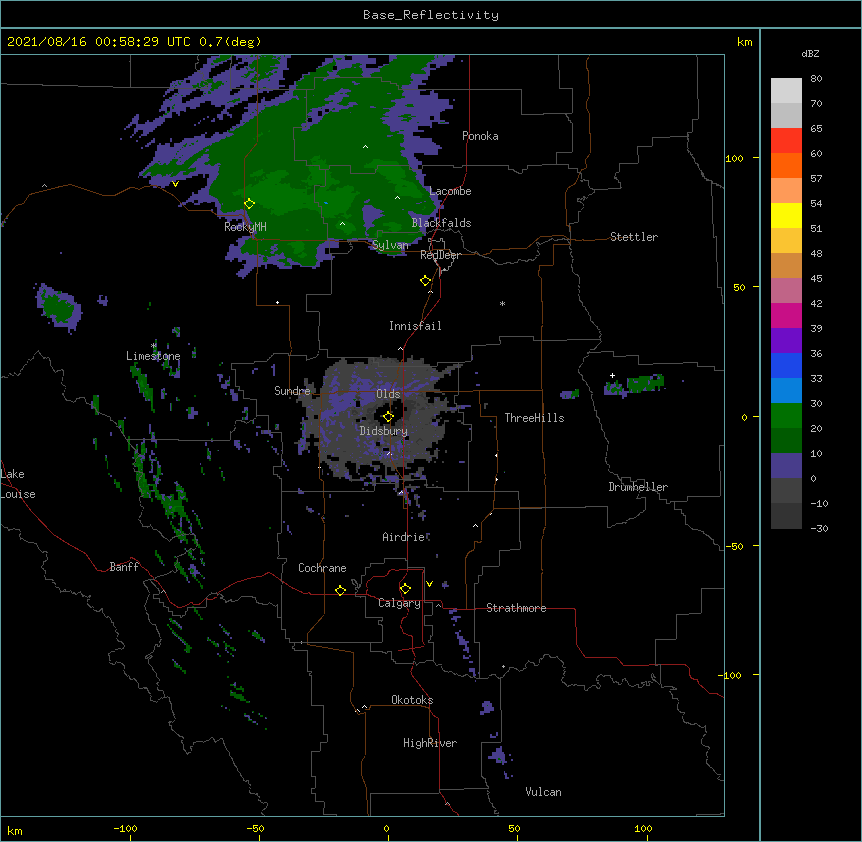Click the Okotoks city label
Image resolution: width=862 pixels, height=842 pixels.
(x=412, y=700)
